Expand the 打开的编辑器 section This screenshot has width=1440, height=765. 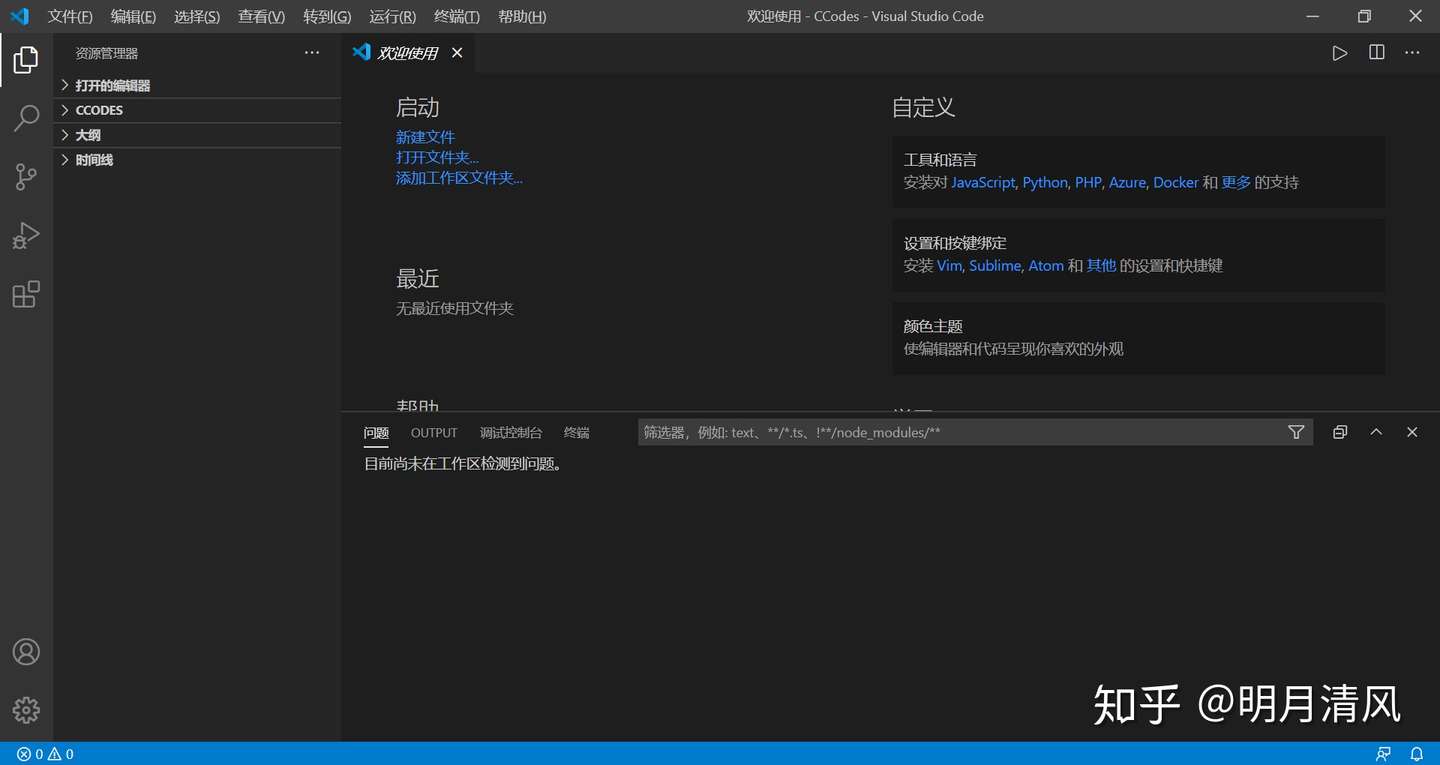tap(197, 86)
